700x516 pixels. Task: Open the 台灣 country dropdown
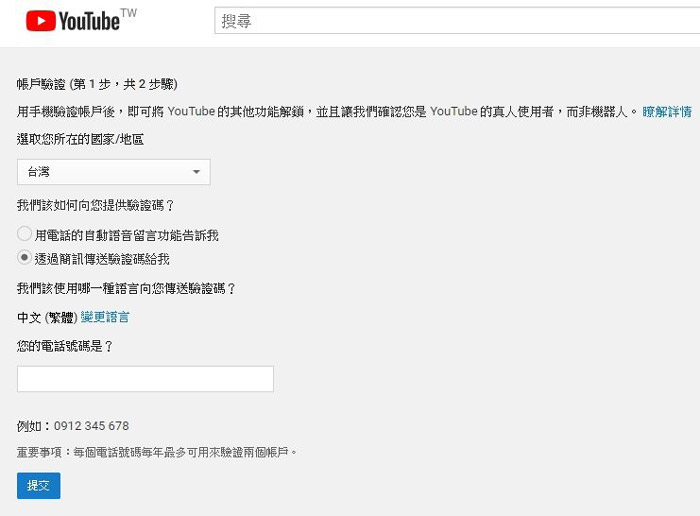114,172
